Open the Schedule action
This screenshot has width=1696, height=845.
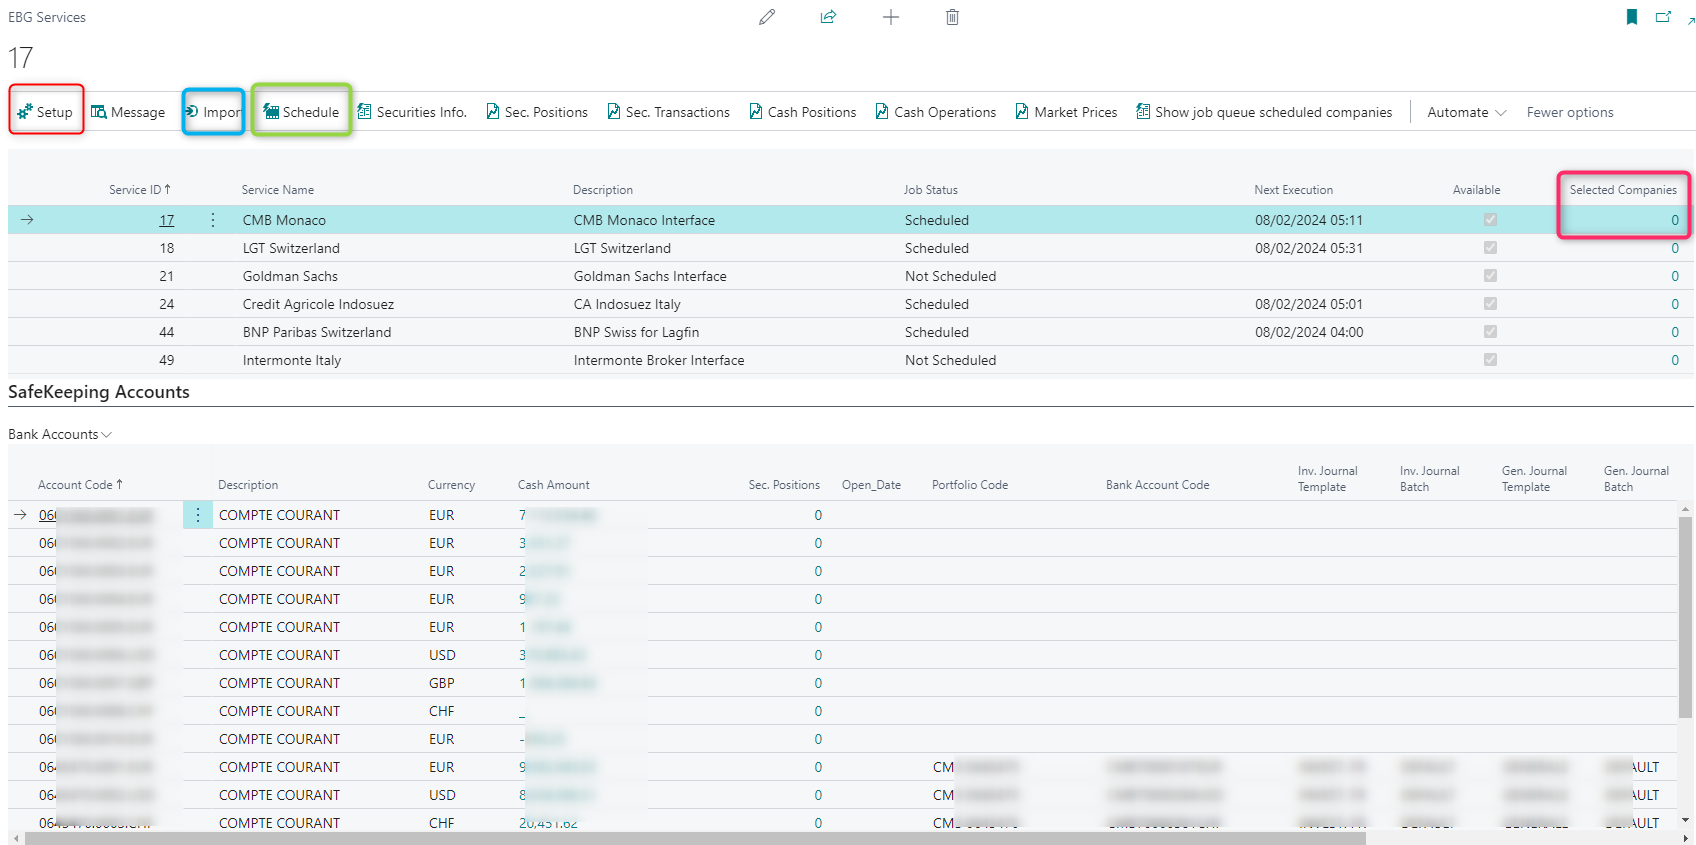301,112
